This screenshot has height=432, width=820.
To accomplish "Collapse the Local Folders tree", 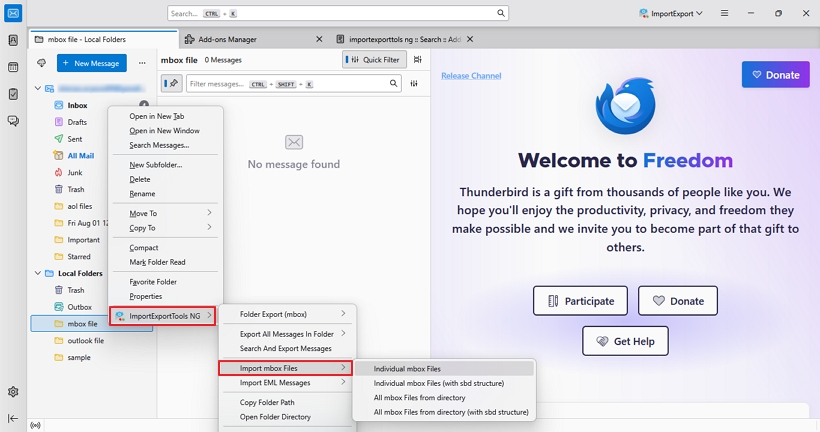I will coord(38,273).
